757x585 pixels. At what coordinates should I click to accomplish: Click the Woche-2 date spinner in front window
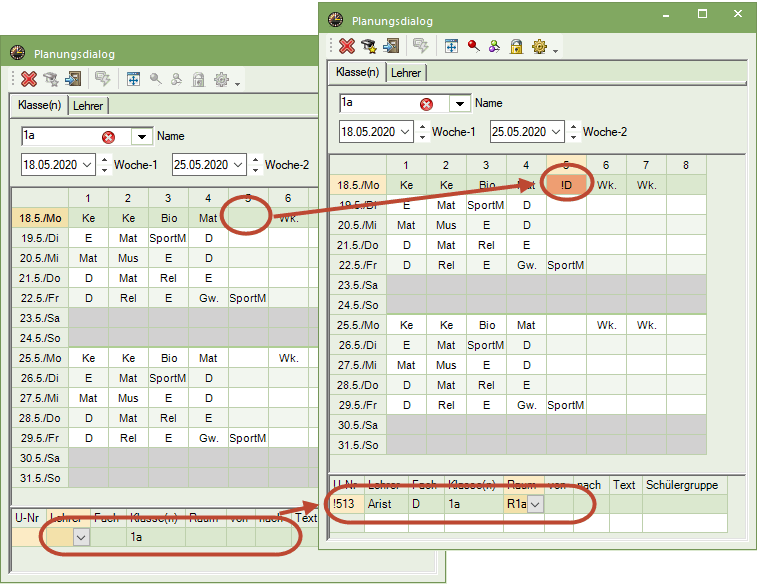point(573,132)
